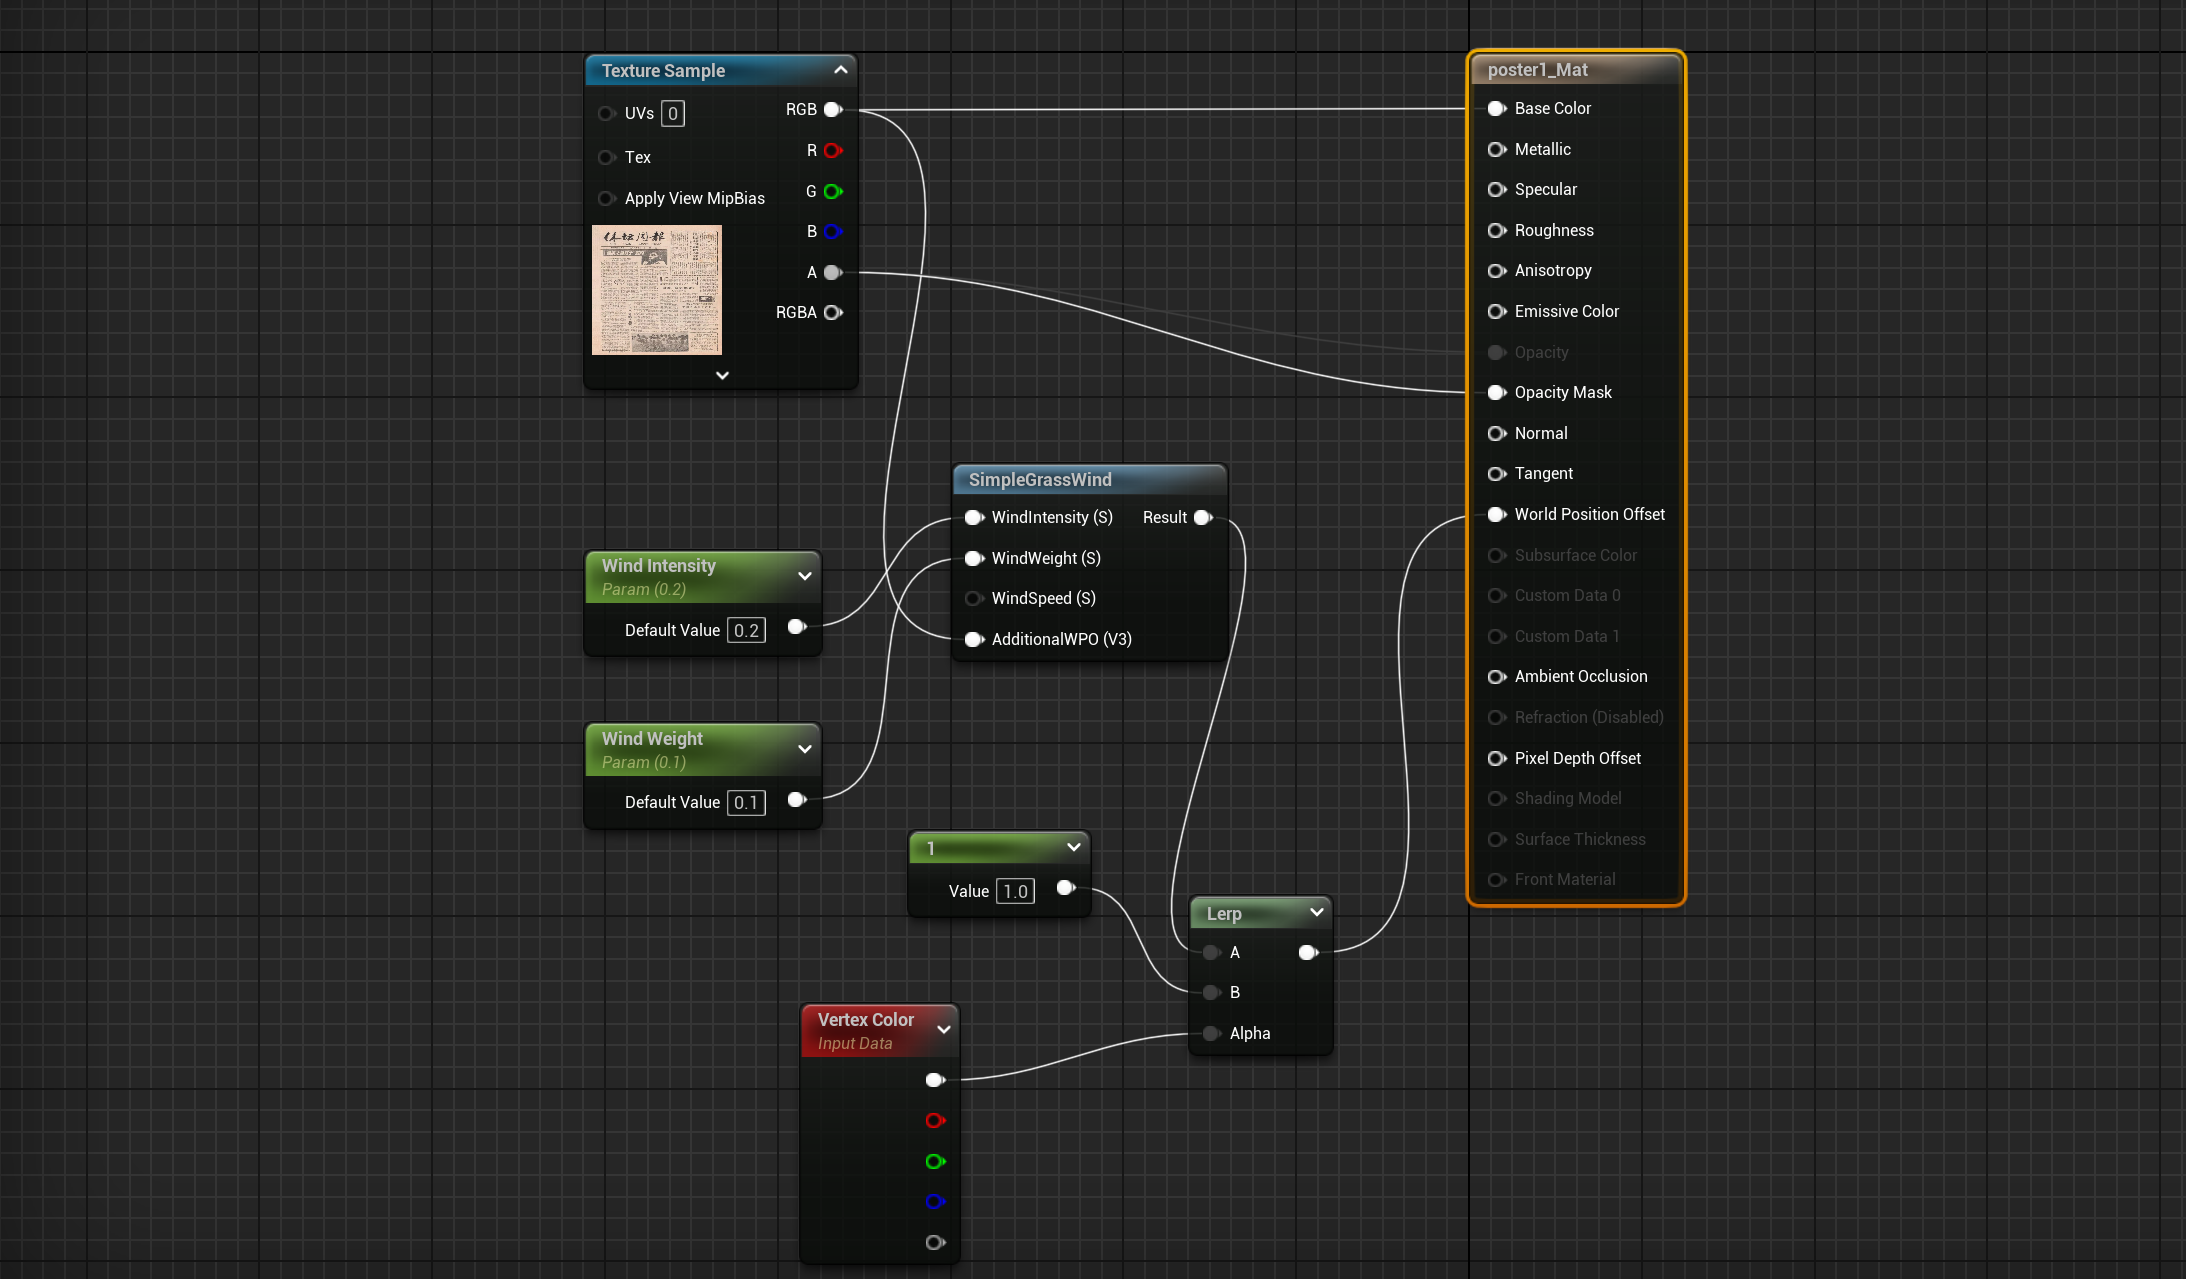Click the World Position Offset input pin
This screenshot has width=2186, height=1279.
pyautogui.click(x=1496, y=515)
